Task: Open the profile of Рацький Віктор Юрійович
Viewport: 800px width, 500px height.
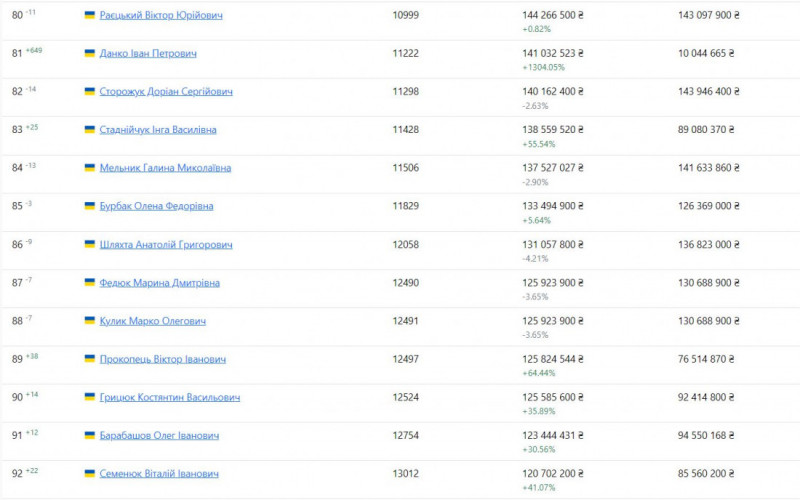Action: [x=161, y=16]
